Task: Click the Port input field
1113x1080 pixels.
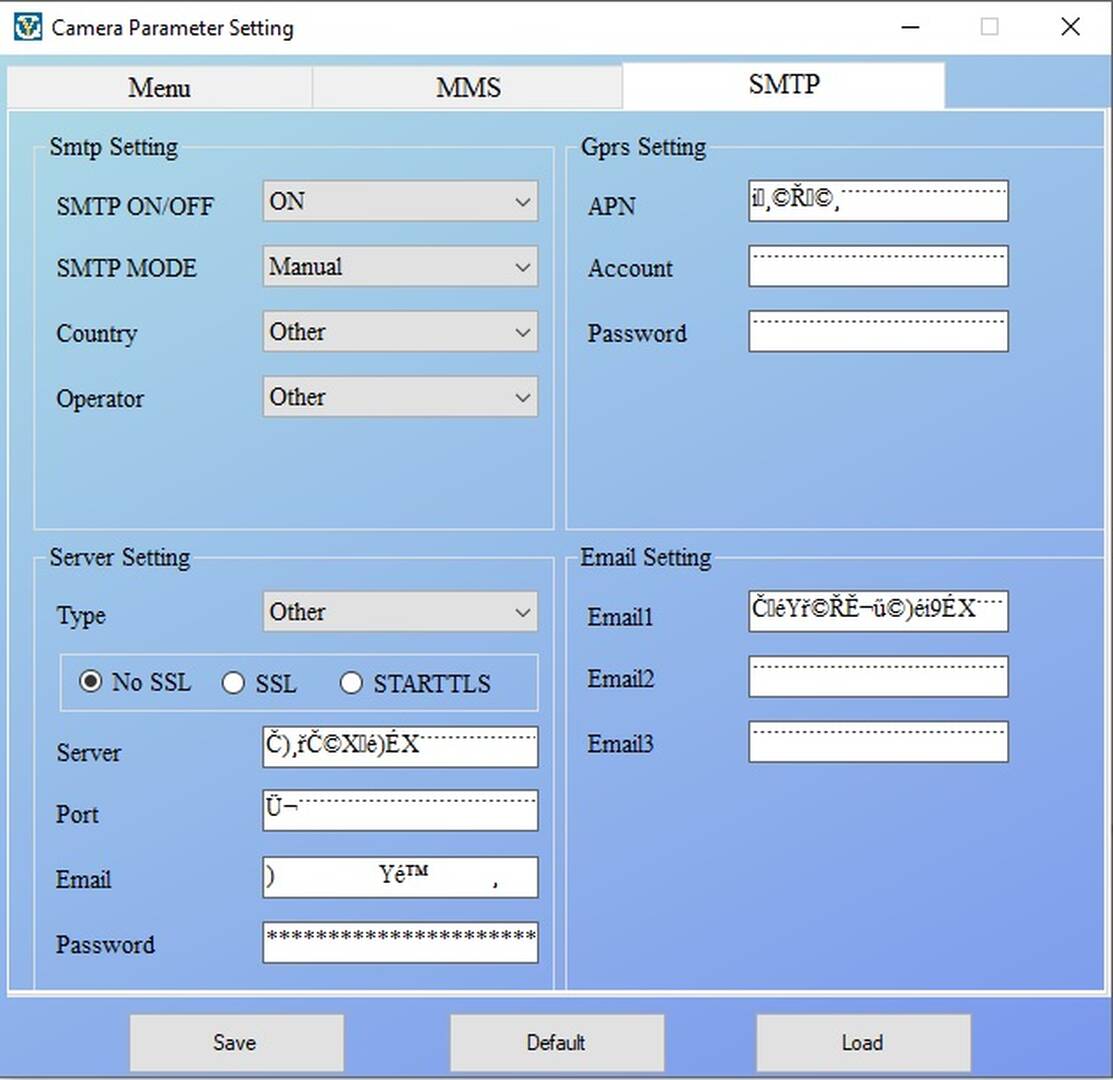Action: pyautogui.click(x=400, y=811)
